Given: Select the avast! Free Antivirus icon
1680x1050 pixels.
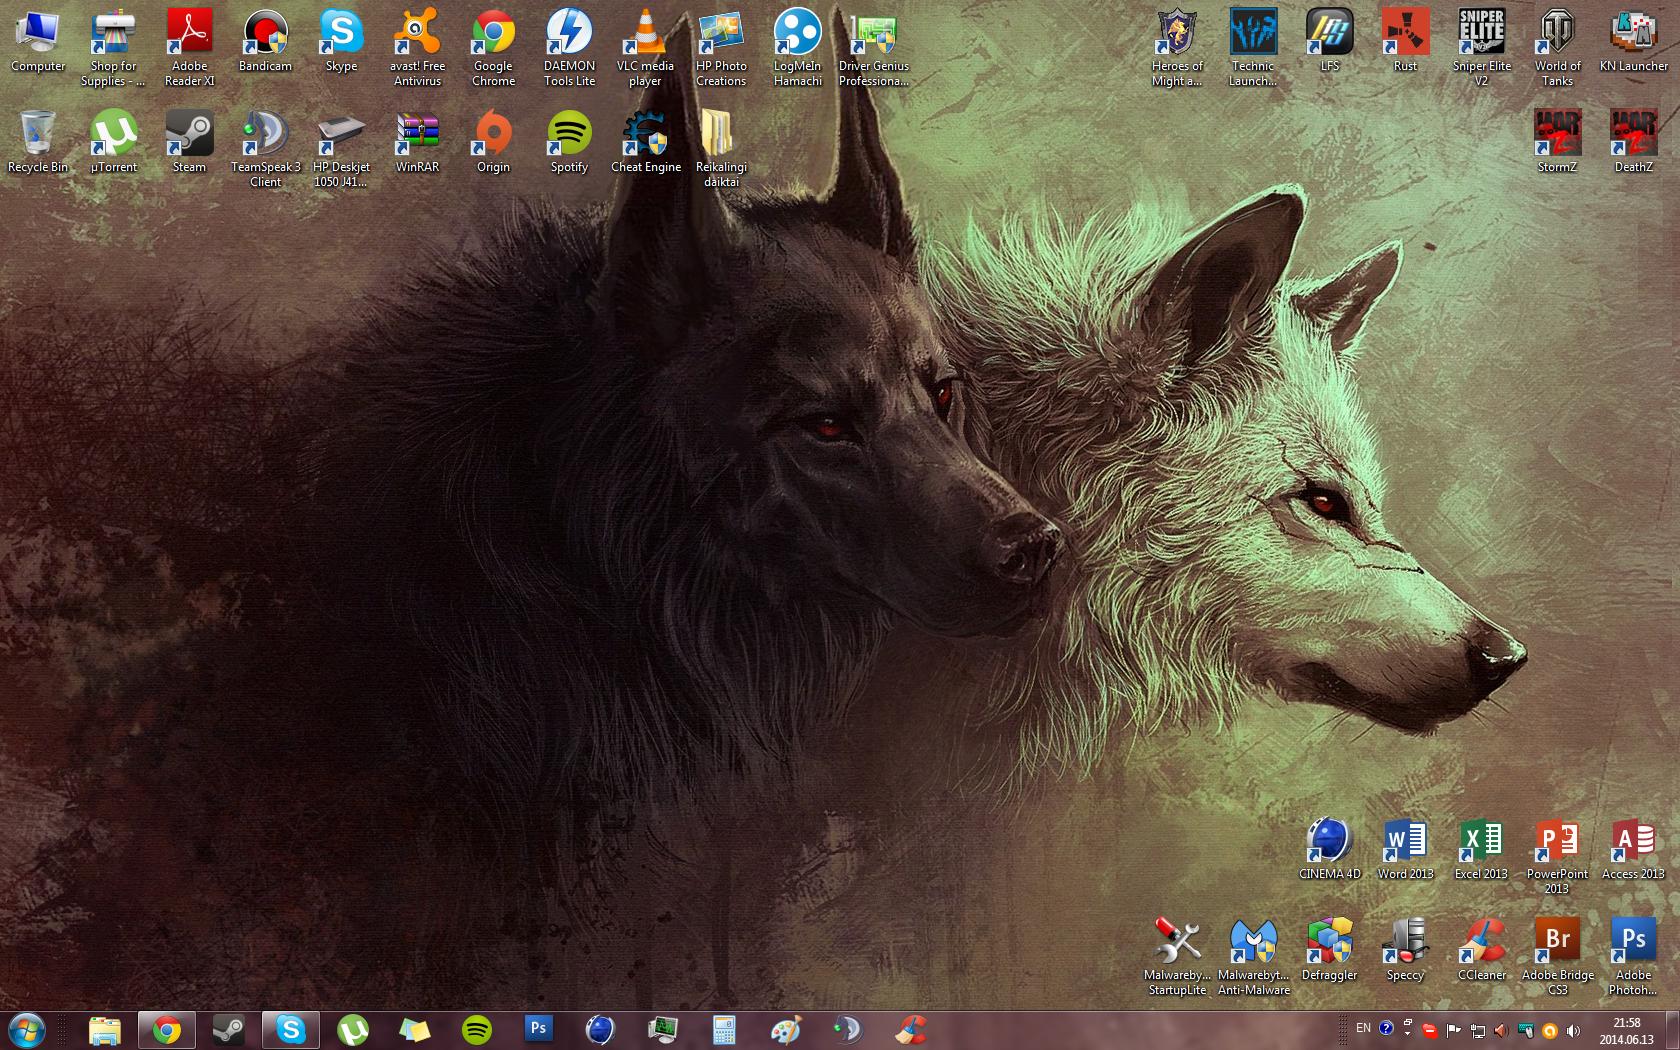Looking at the screenshot, I should (418, 49).
